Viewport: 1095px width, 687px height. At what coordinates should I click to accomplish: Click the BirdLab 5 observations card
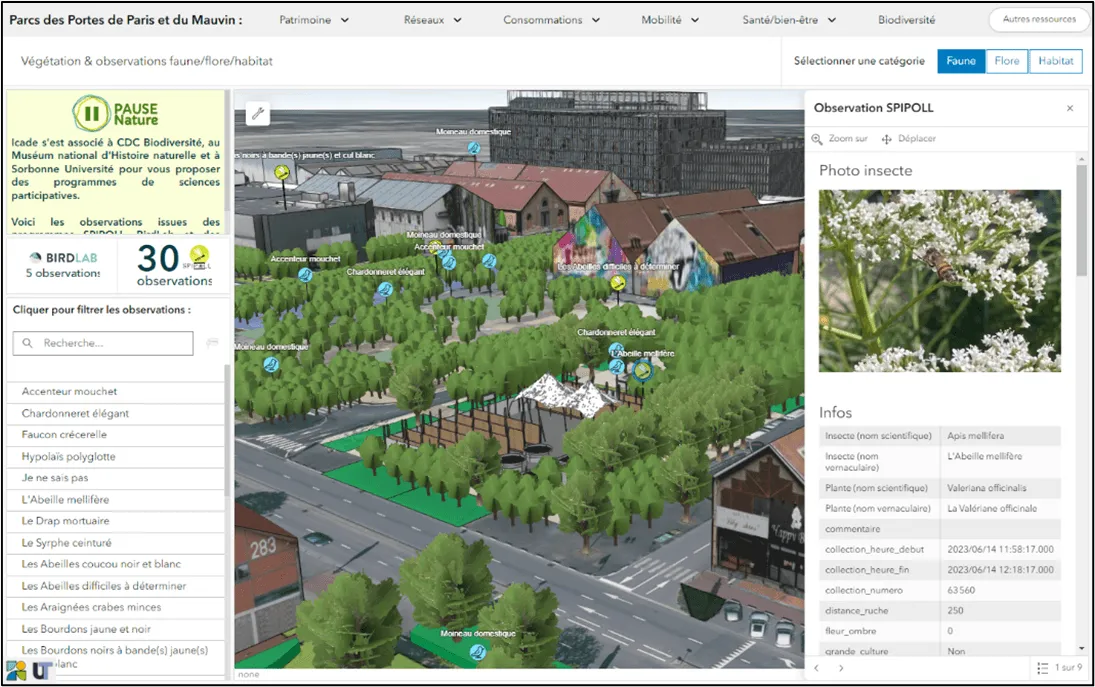(x=63, y=265)
